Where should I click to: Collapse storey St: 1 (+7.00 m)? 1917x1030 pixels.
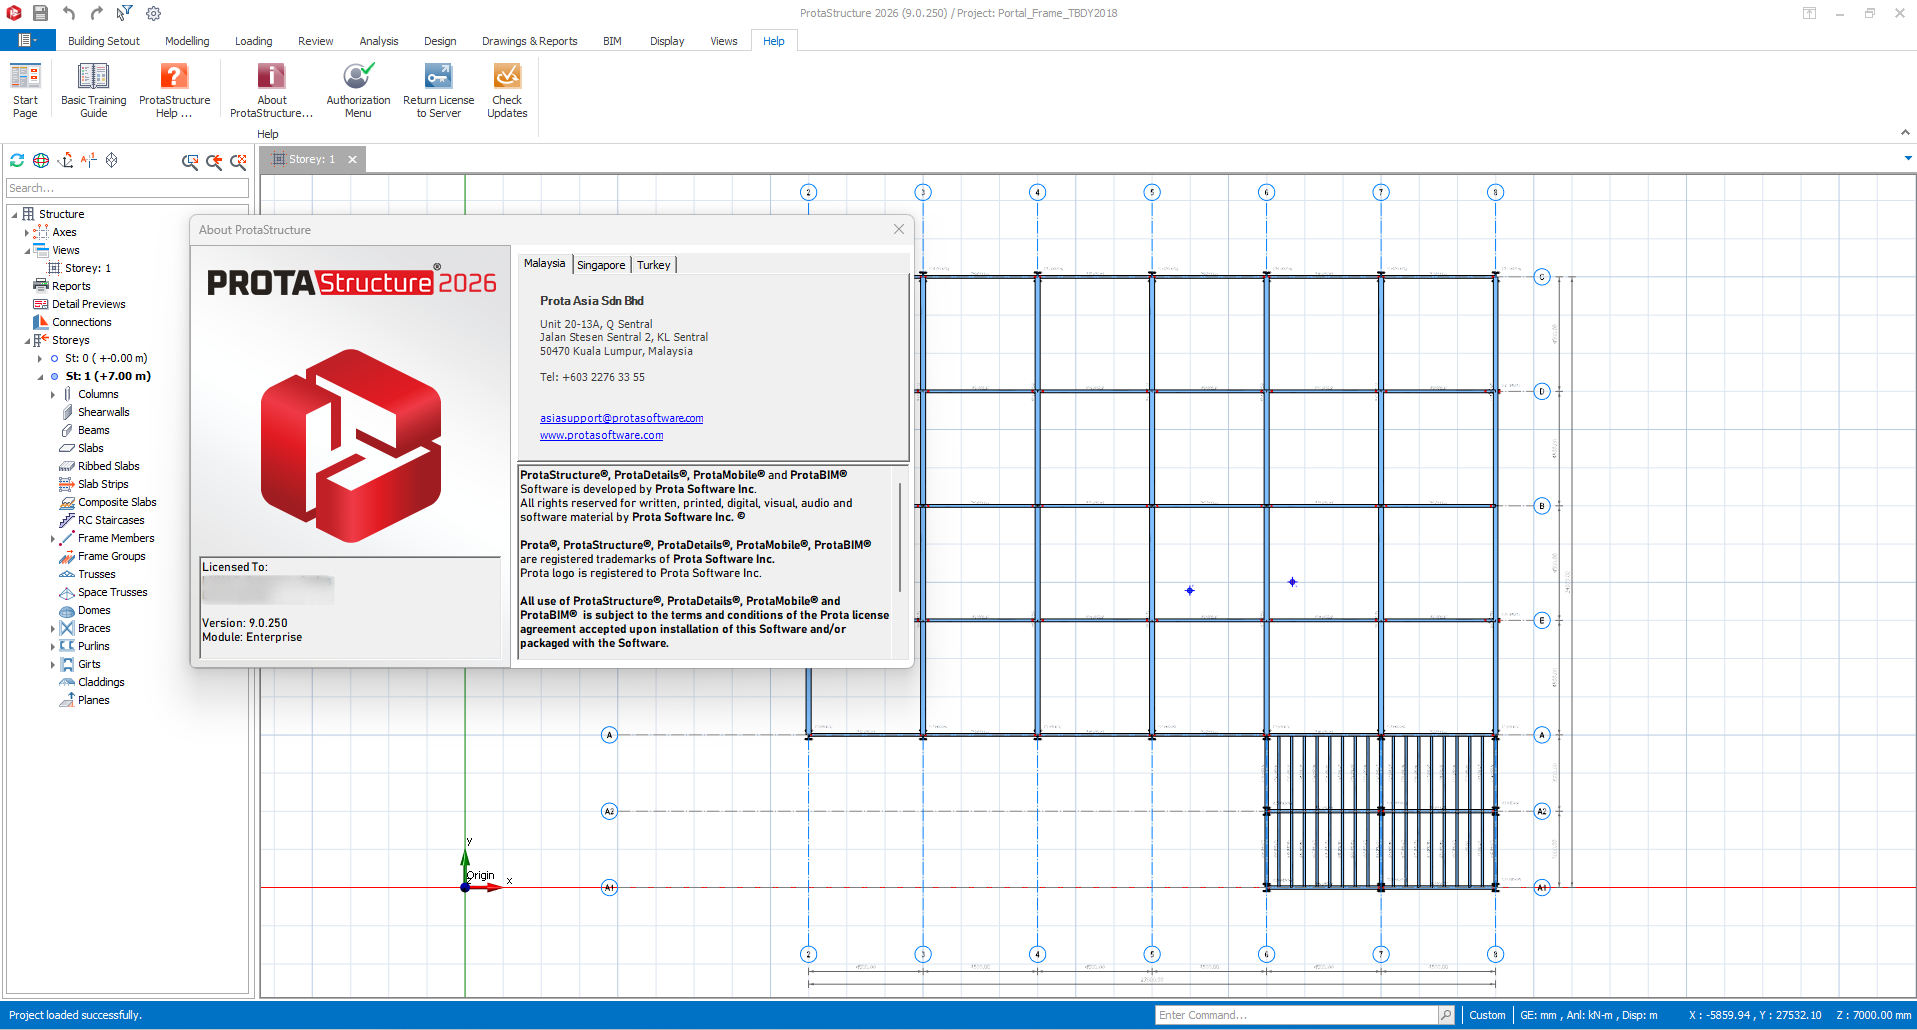tap(40, 377)
